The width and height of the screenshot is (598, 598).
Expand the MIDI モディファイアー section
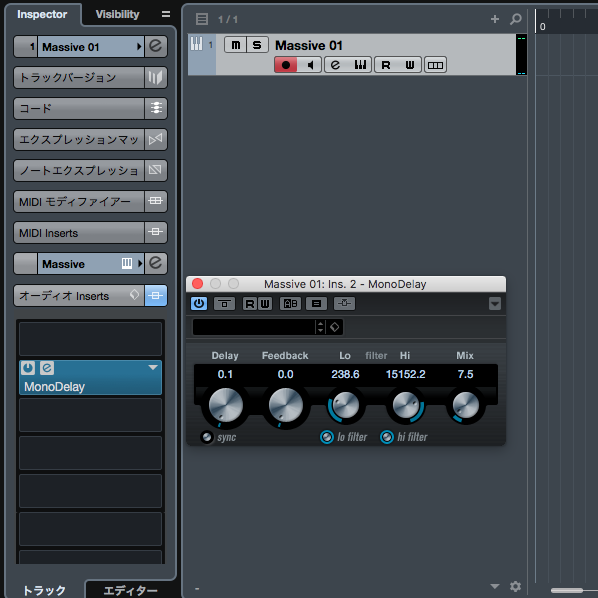click(x=79, y=201)
